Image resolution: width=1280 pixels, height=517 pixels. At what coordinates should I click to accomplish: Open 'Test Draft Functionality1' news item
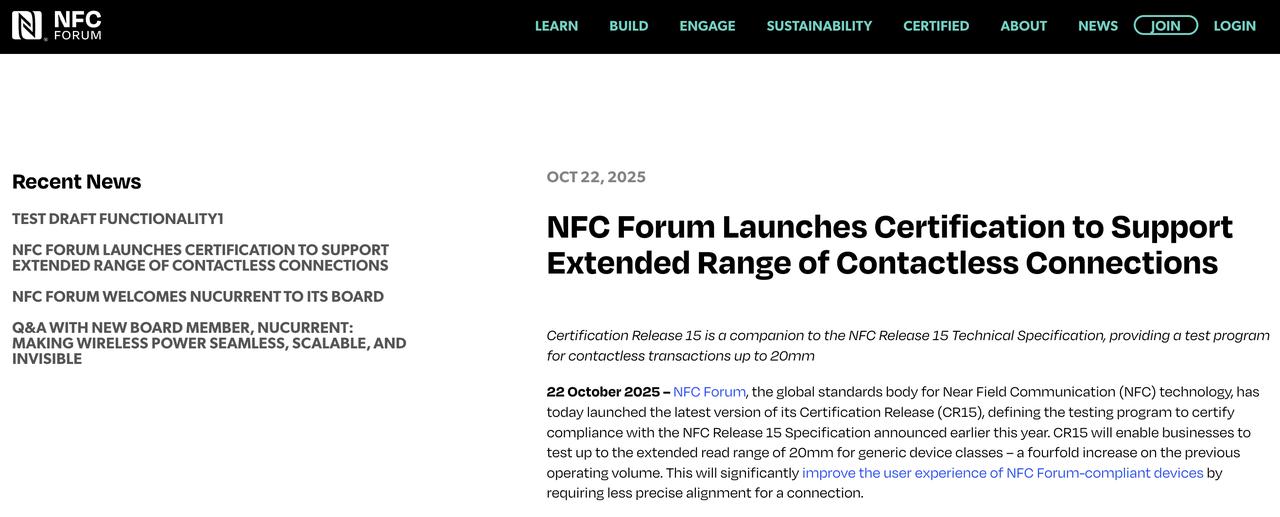[118, 218]
